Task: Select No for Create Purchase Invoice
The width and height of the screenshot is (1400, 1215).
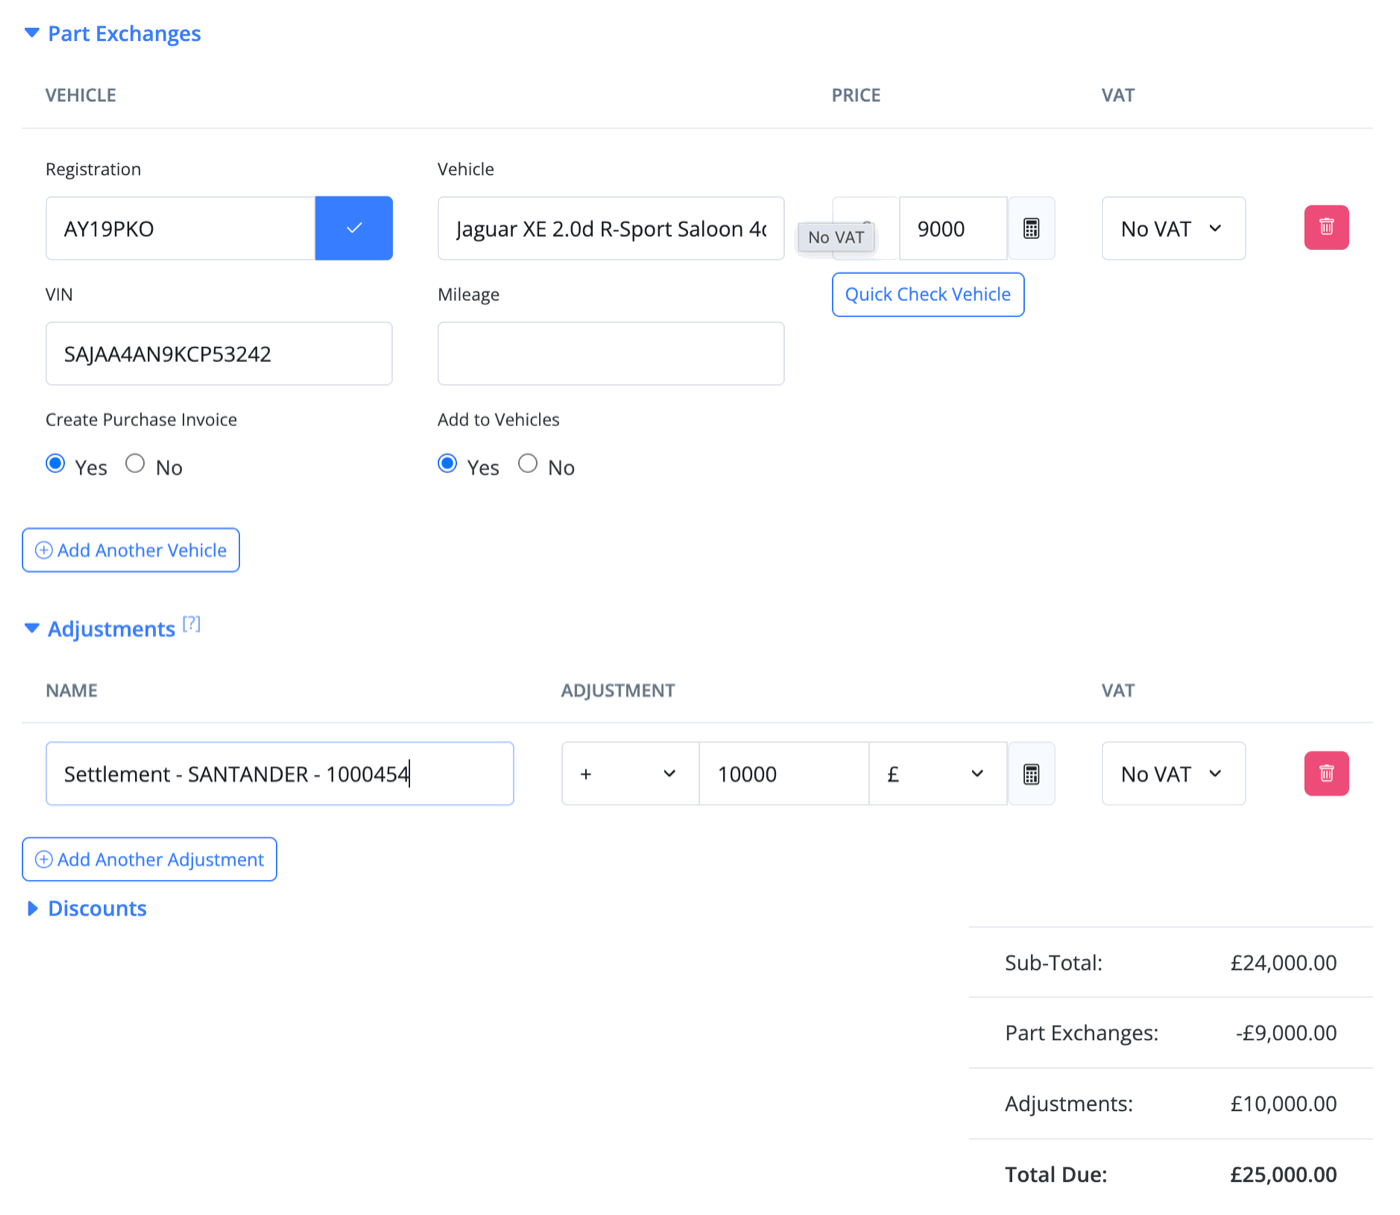Action: pyautogui.click(x=135, y=464)
